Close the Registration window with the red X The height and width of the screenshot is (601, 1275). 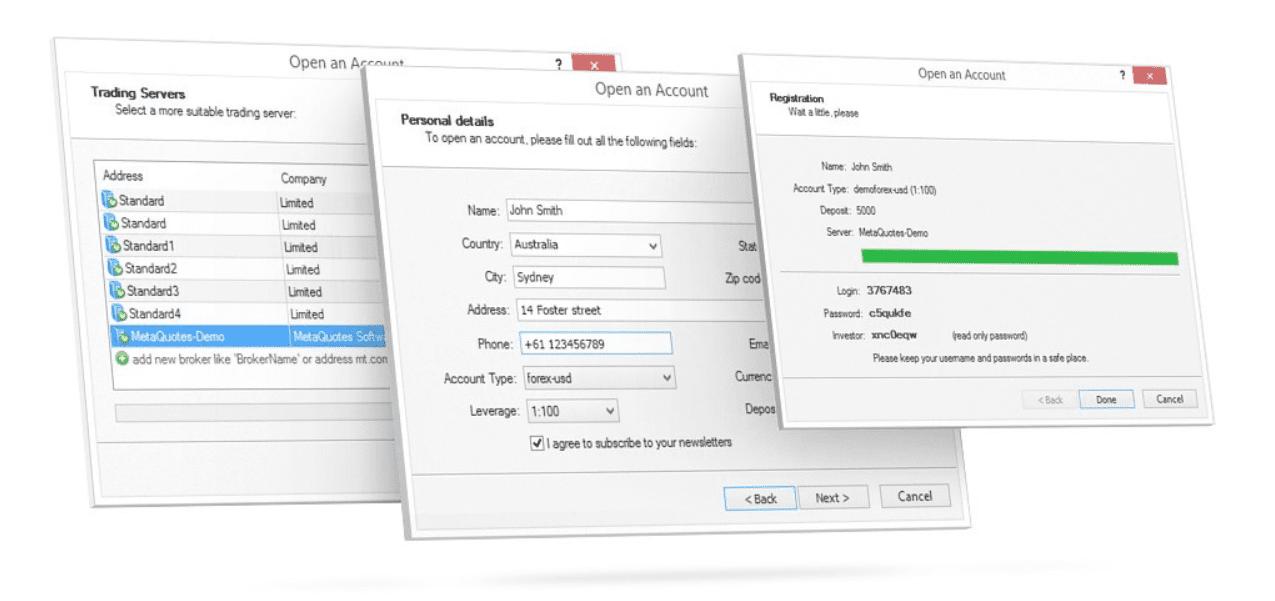[x=1150, y=76]
